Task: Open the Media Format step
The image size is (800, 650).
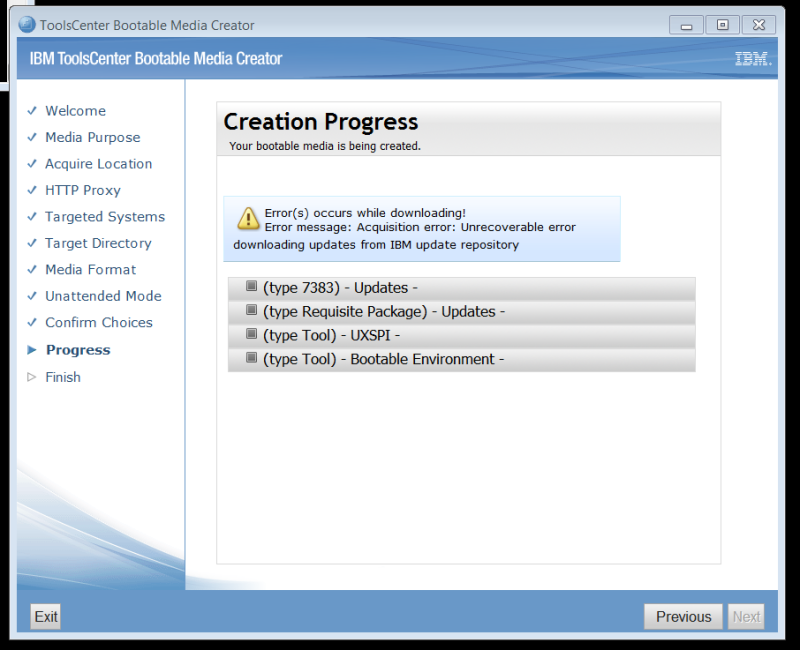Action: coord(90,269)
